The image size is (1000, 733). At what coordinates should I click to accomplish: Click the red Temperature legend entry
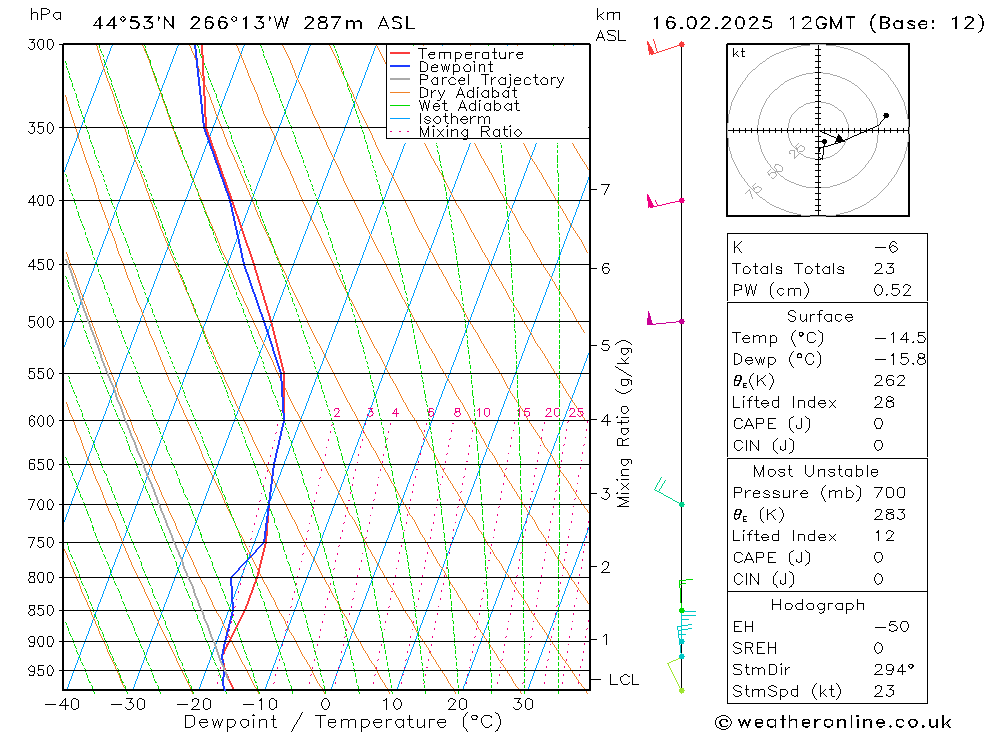457,54
